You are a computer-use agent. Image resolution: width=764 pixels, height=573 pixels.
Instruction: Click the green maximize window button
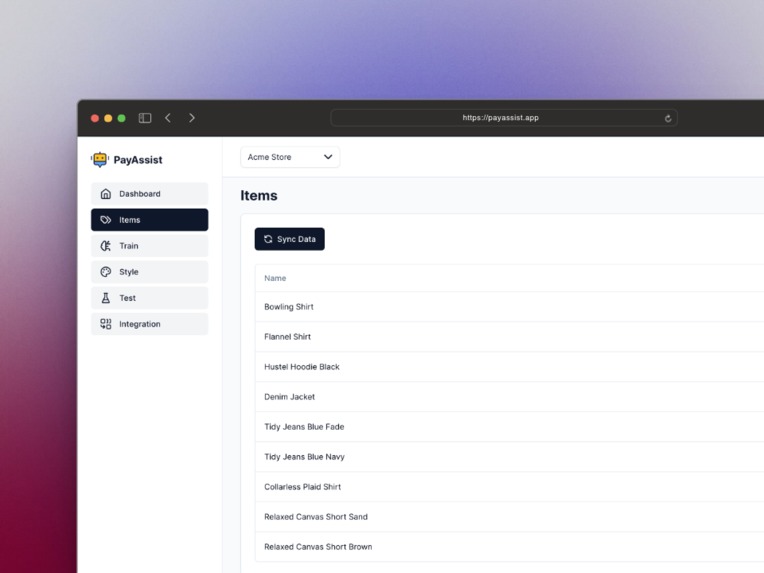(122, 118)
